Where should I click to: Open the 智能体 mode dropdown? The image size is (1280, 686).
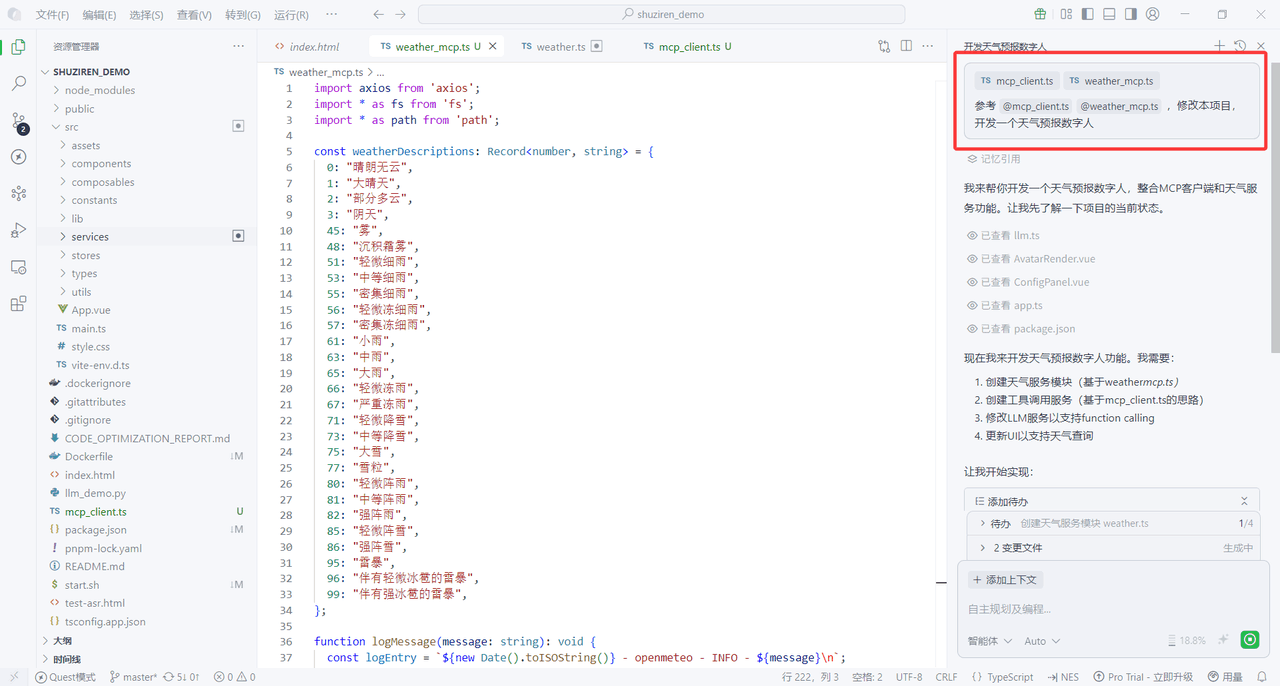(989, 641)
